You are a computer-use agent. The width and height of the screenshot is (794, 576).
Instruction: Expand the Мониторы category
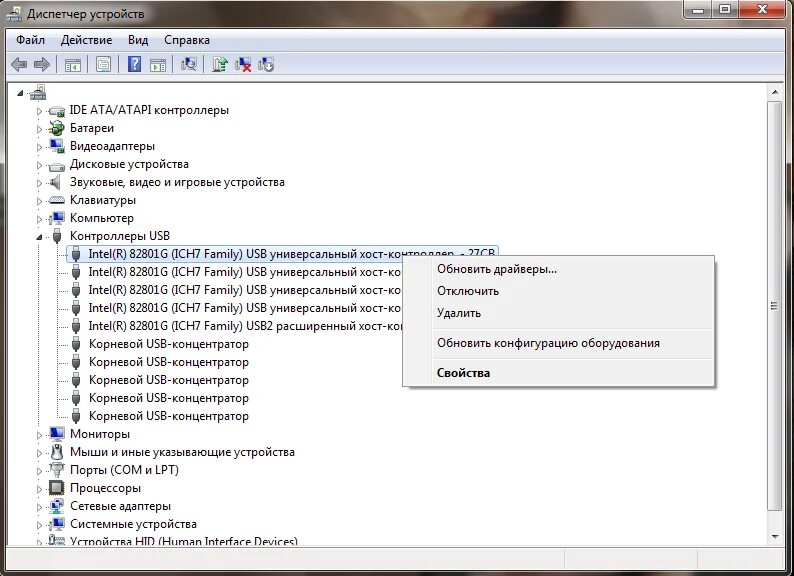(39, 435)
